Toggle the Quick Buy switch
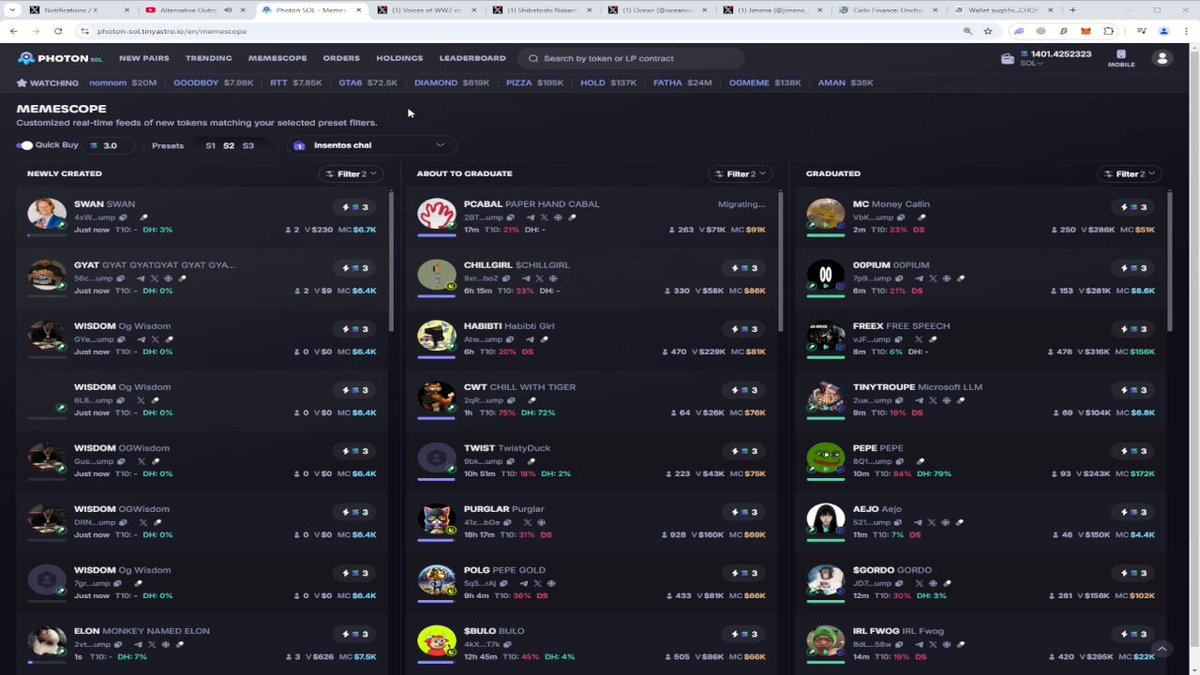The width and height of the screenshot is (1200, 675). click(x=25, y=145)
